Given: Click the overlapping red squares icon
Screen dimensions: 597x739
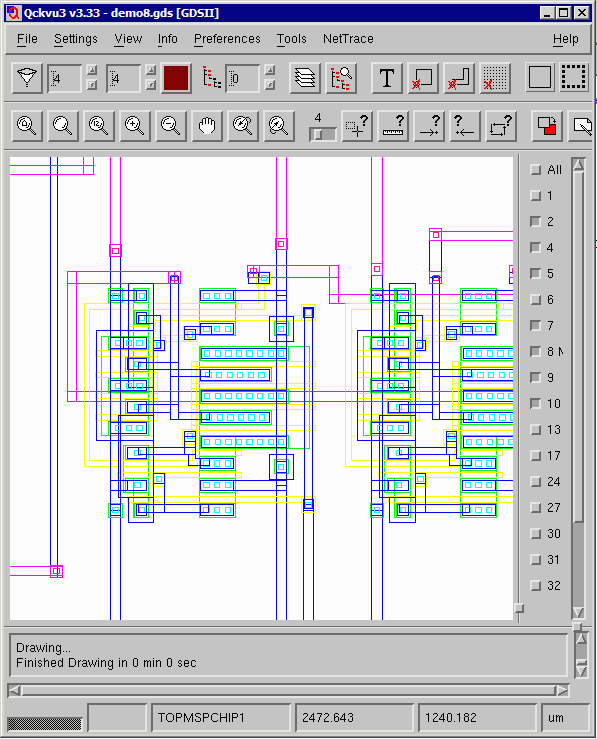Looking at the screenshot, I should pyautogui.click(x=547, y=126).
